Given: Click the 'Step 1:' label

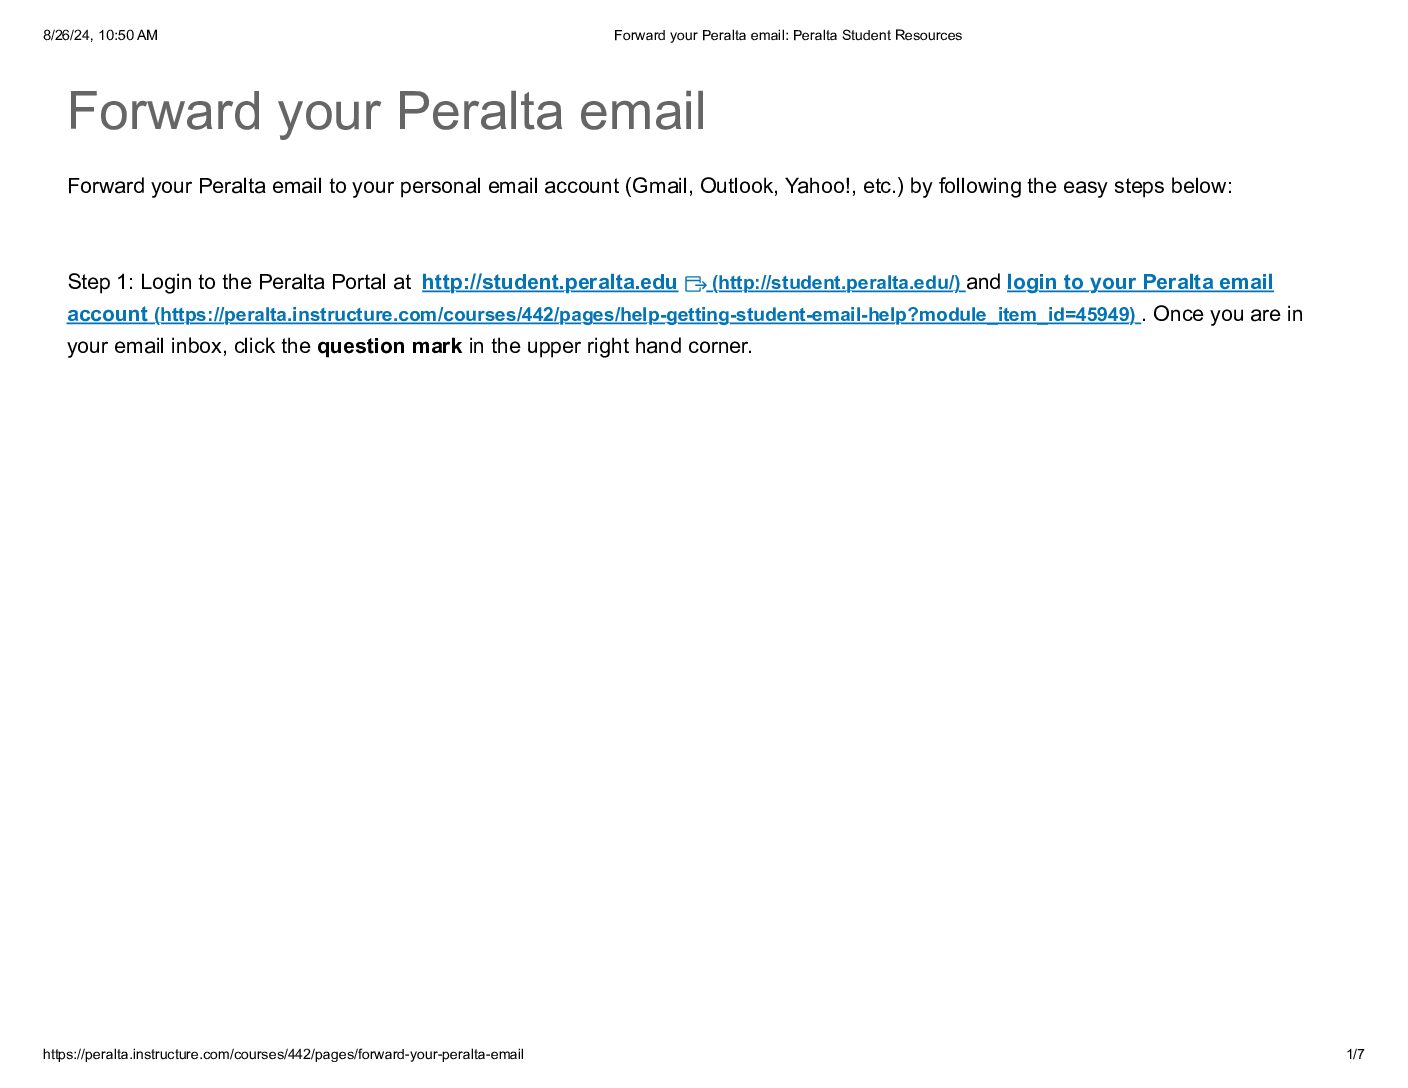Looking at the screenshot, I should 100,282.
